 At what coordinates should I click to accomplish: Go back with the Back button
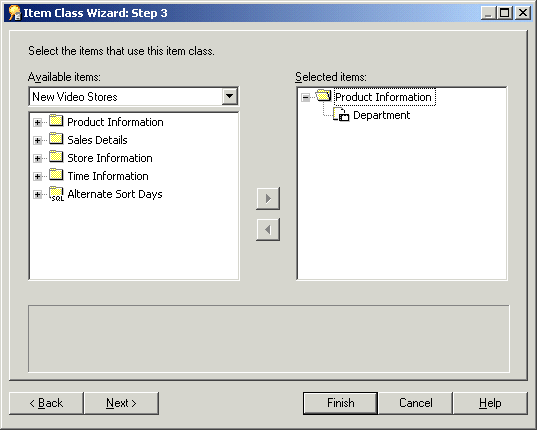46,403
